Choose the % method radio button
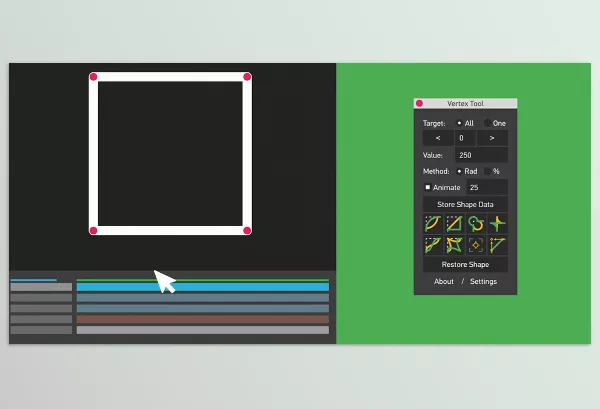 pos(488,171)
